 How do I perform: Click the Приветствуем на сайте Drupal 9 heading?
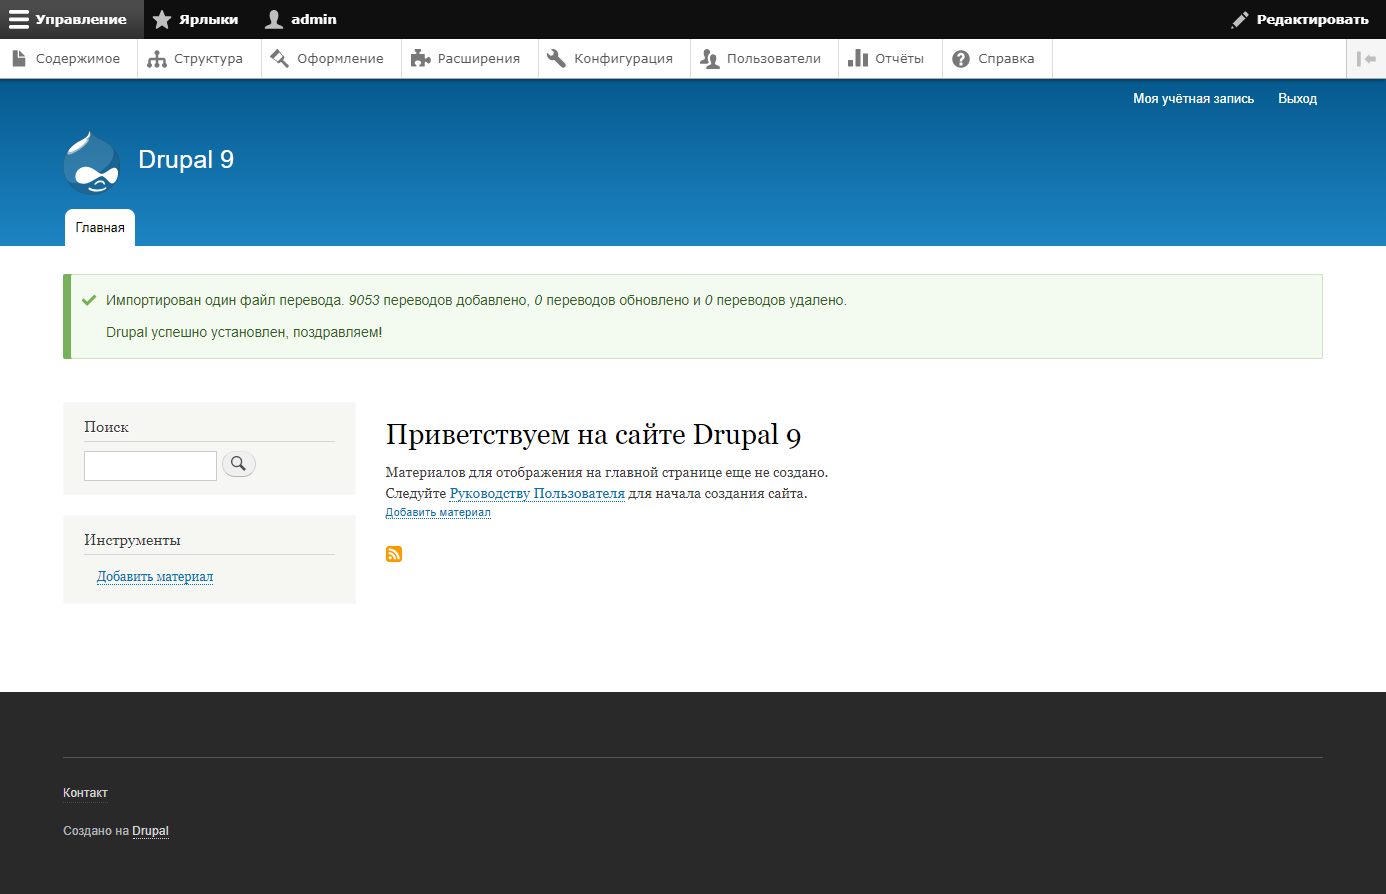pyautogui.click(x=593, y=435)
